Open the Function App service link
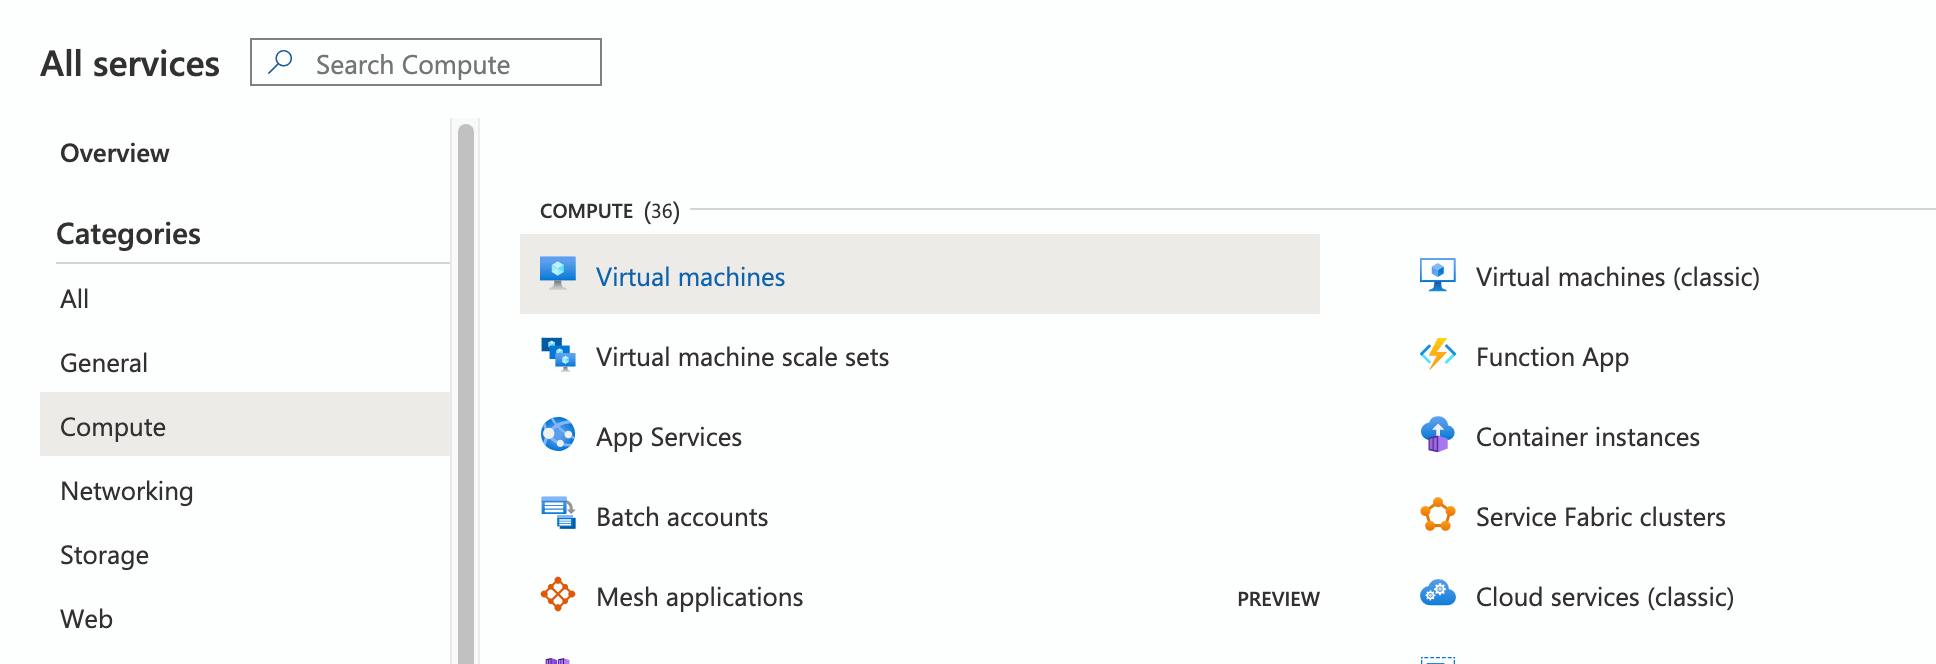 tap(1552, 357)
